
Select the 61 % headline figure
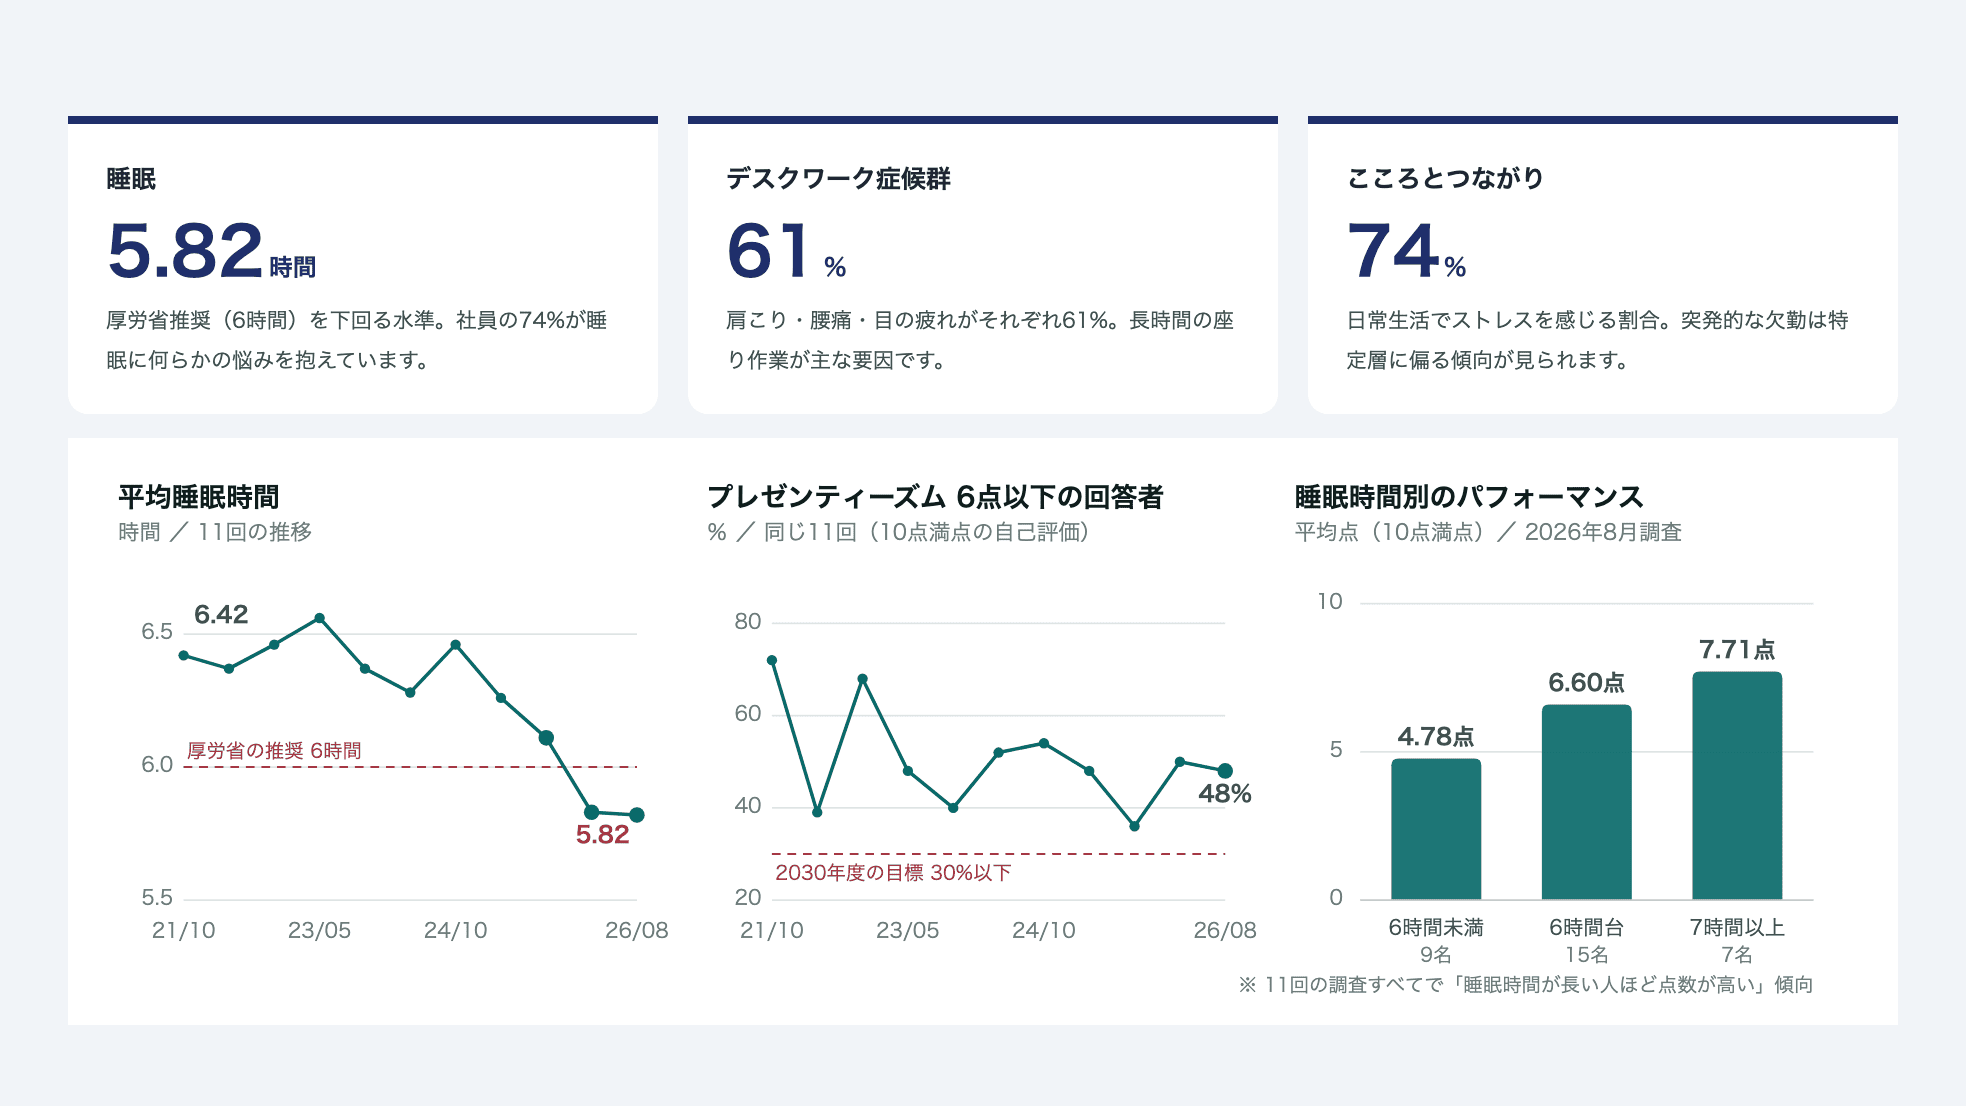(786, 251)
